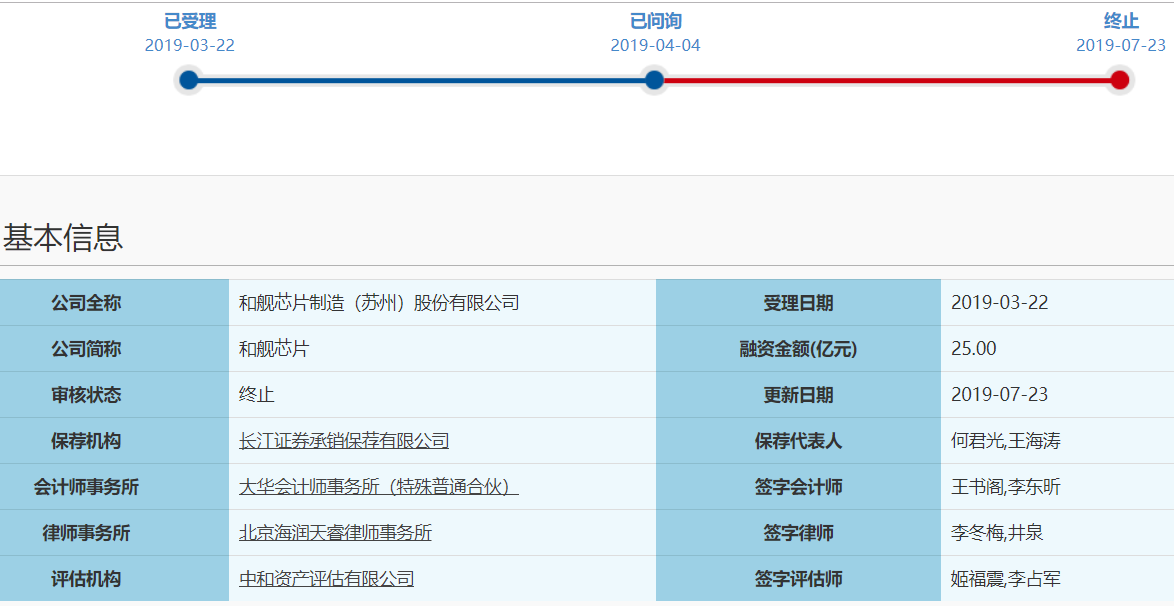Select appraisers 姬福震,李占军
The height and width of the screenshot is (606, 1174).
[1006, 578]
